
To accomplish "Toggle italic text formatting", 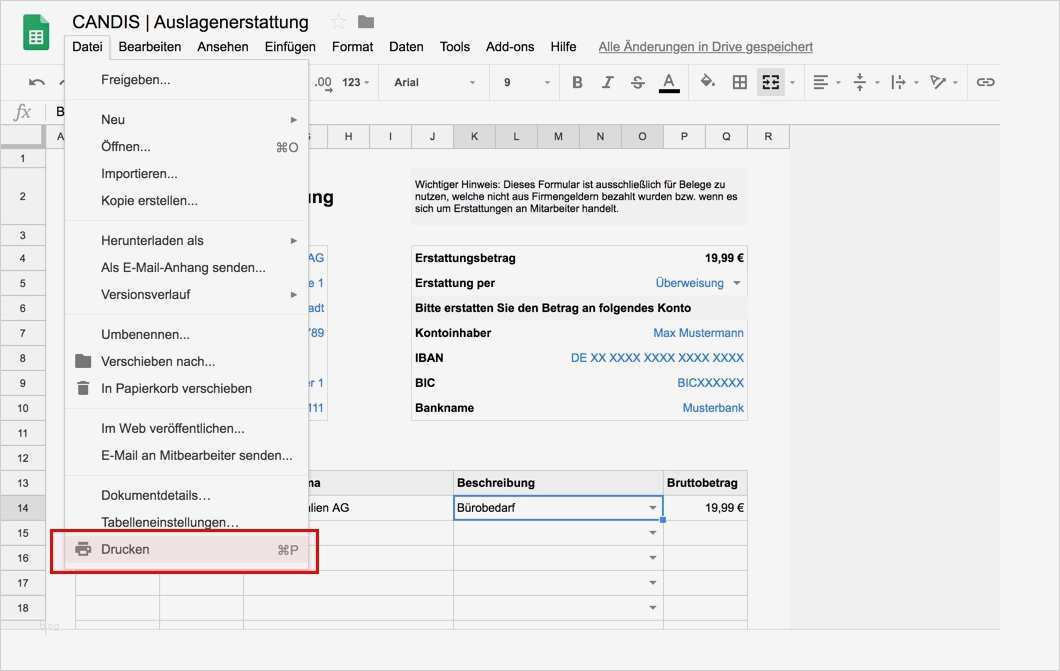I will [x=607, y=82].
